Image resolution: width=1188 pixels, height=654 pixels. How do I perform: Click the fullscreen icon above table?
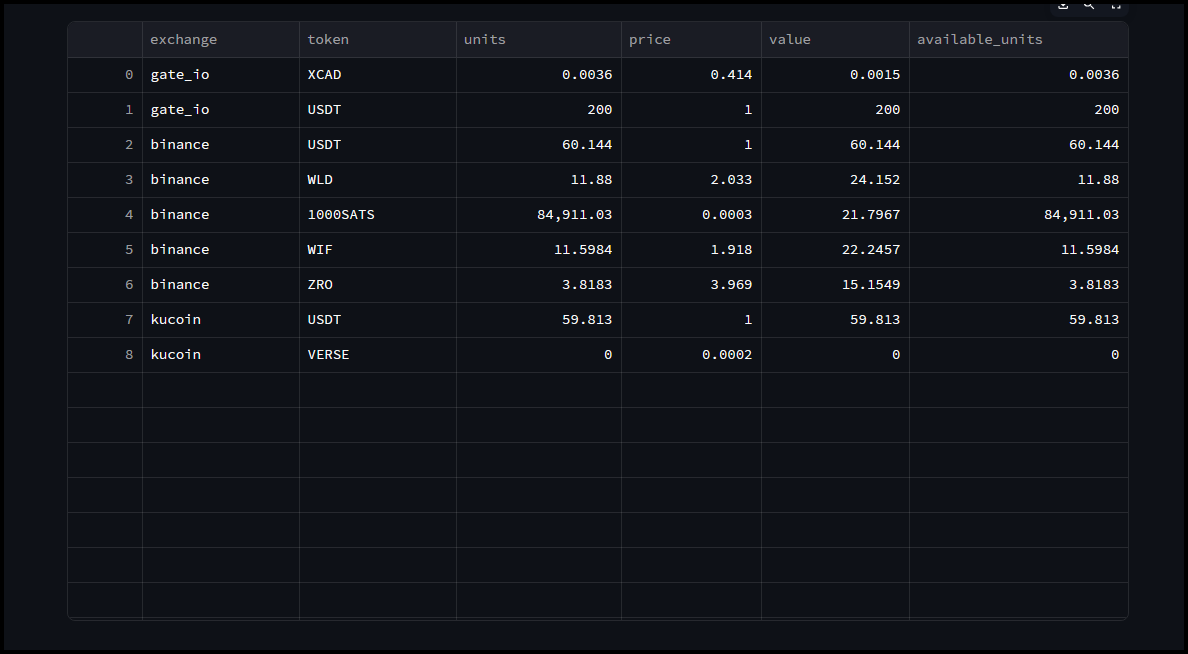tap(1116, 5)
